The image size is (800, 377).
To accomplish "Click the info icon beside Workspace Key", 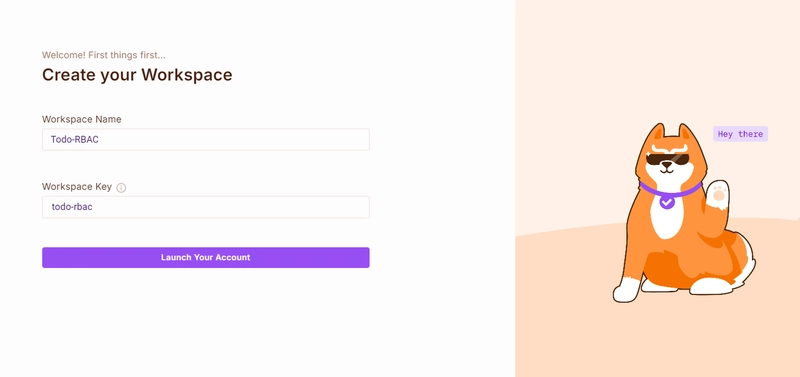I will click(x=121, y=188).
